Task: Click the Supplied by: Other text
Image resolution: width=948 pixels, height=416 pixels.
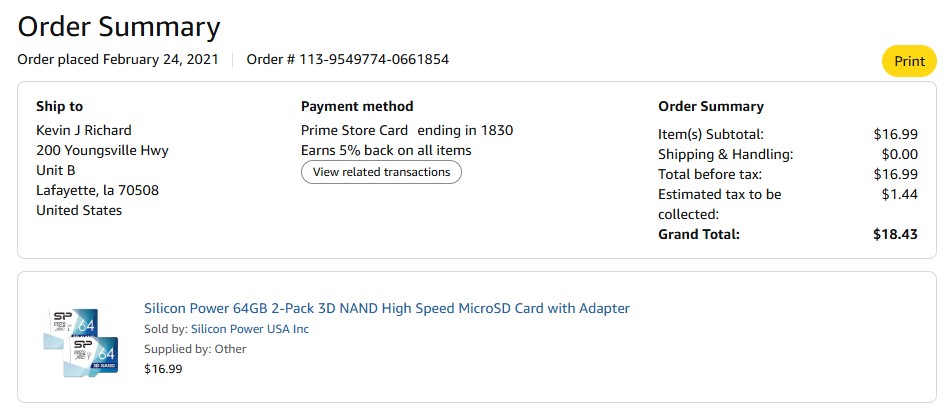Action: coord(195,349)
